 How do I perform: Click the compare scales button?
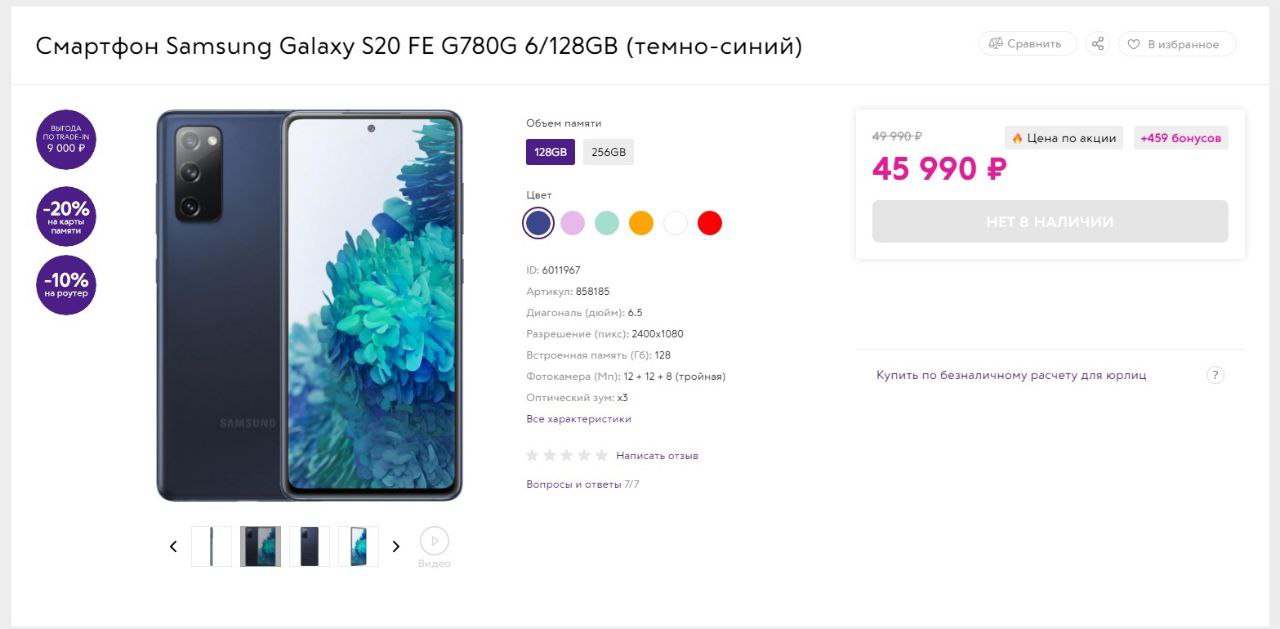click(1027, 44)
